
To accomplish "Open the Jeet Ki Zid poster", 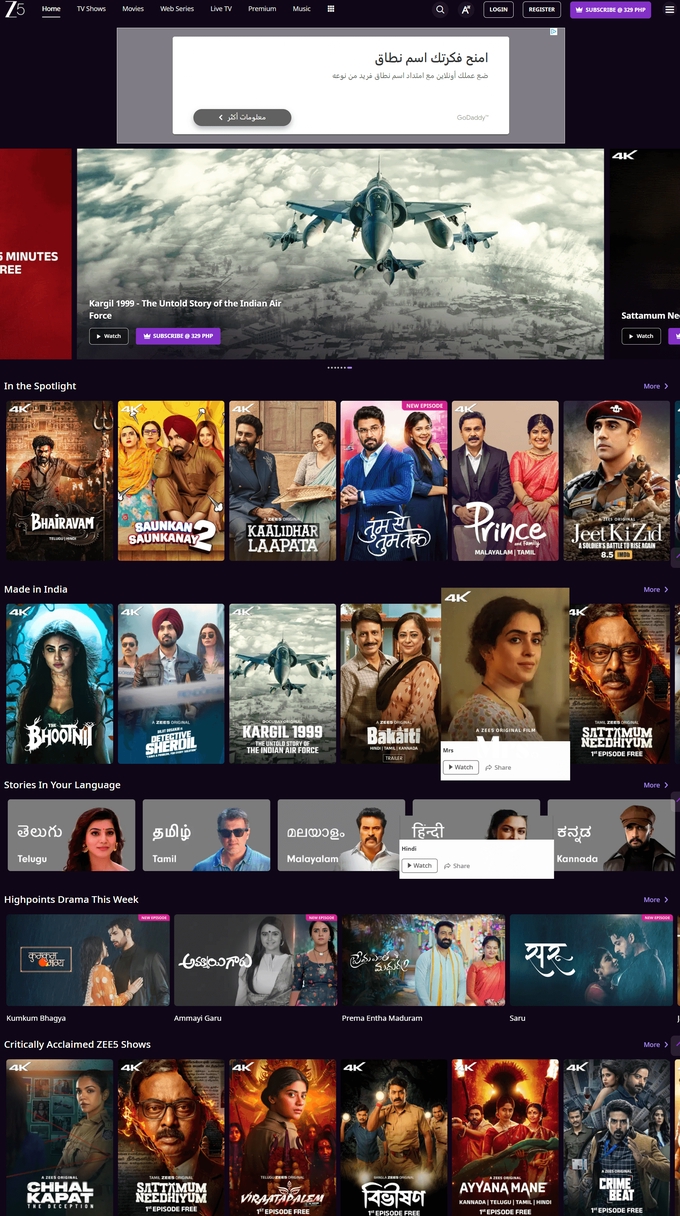I will [616, 481].
